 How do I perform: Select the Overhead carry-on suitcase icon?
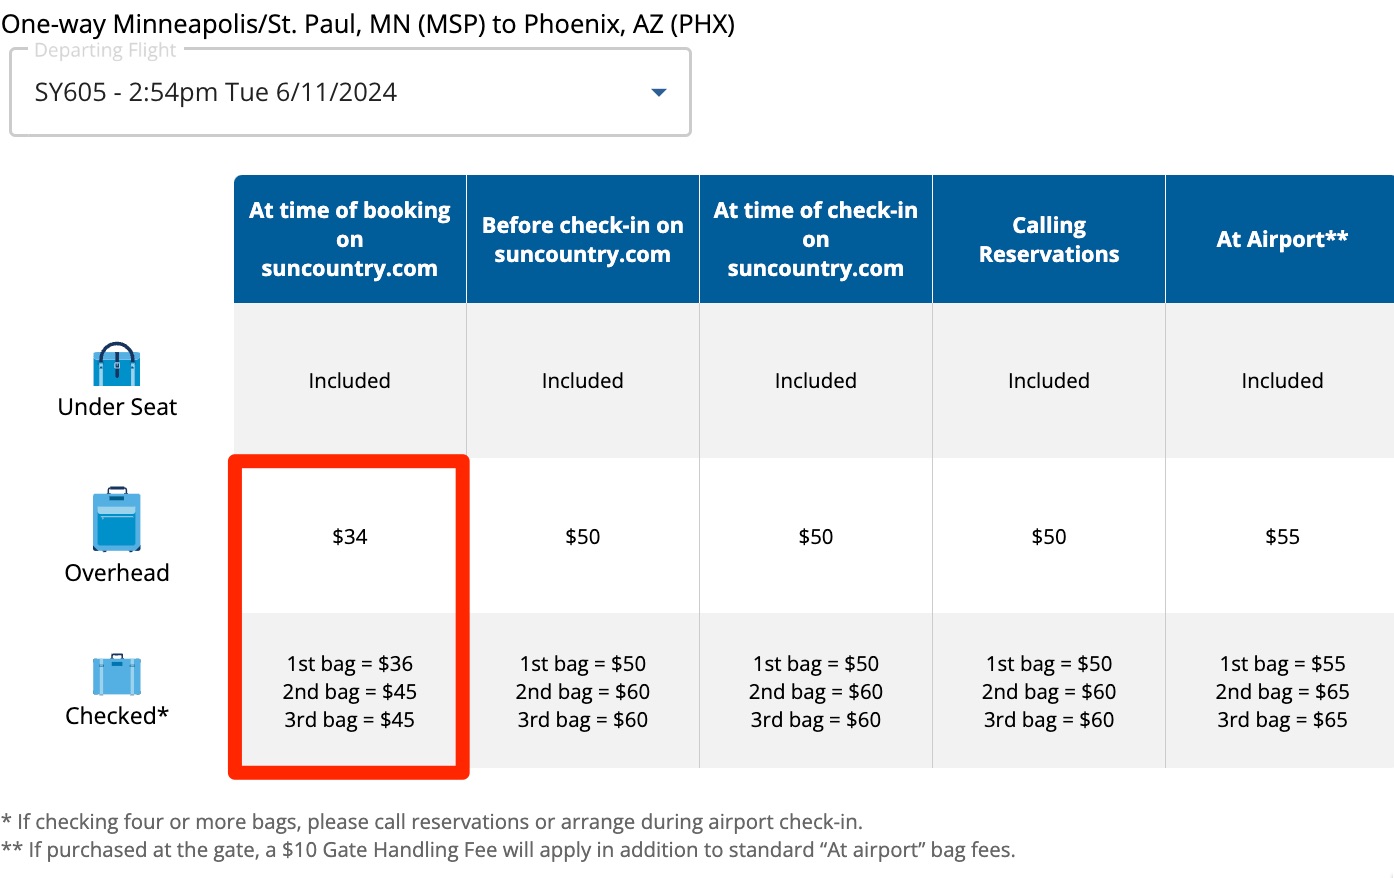117,520
